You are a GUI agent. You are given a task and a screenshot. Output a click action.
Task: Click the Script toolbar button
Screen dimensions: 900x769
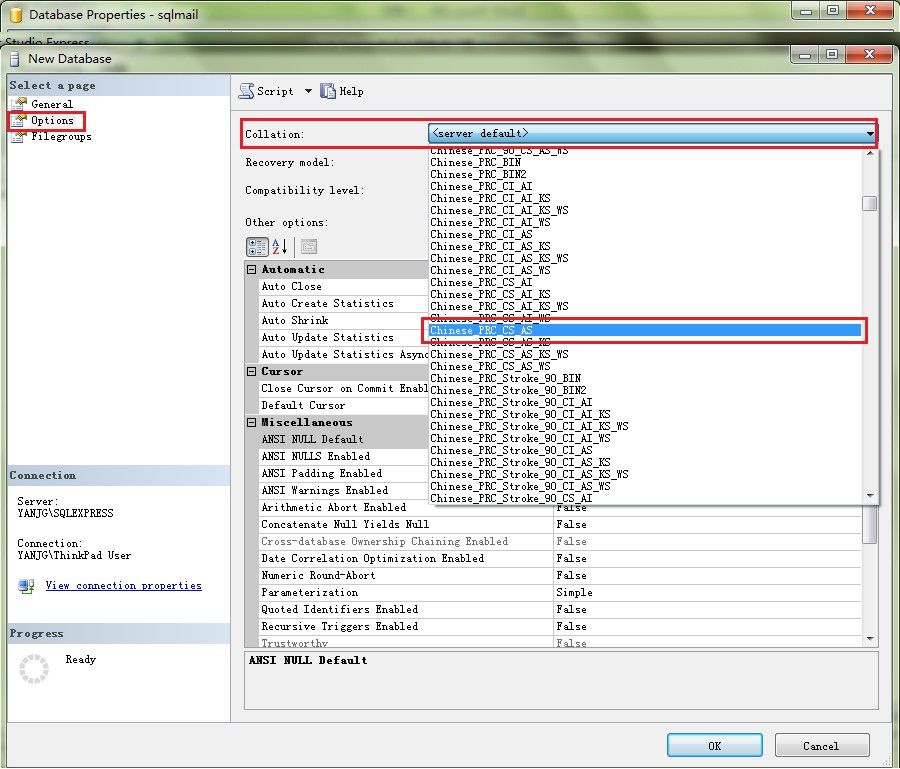[266, 91]
